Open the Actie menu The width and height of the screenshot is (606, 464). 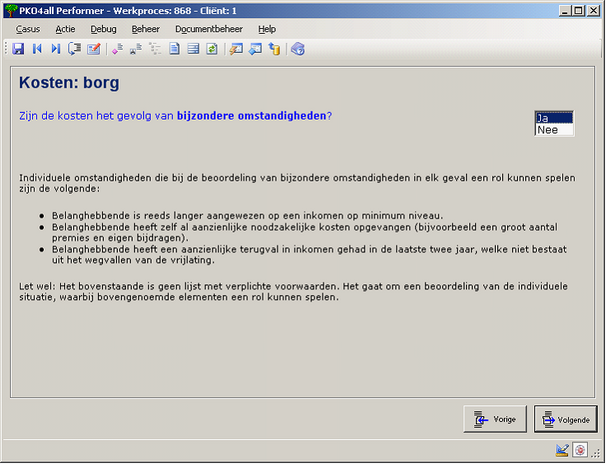click(x=65, y=29)
